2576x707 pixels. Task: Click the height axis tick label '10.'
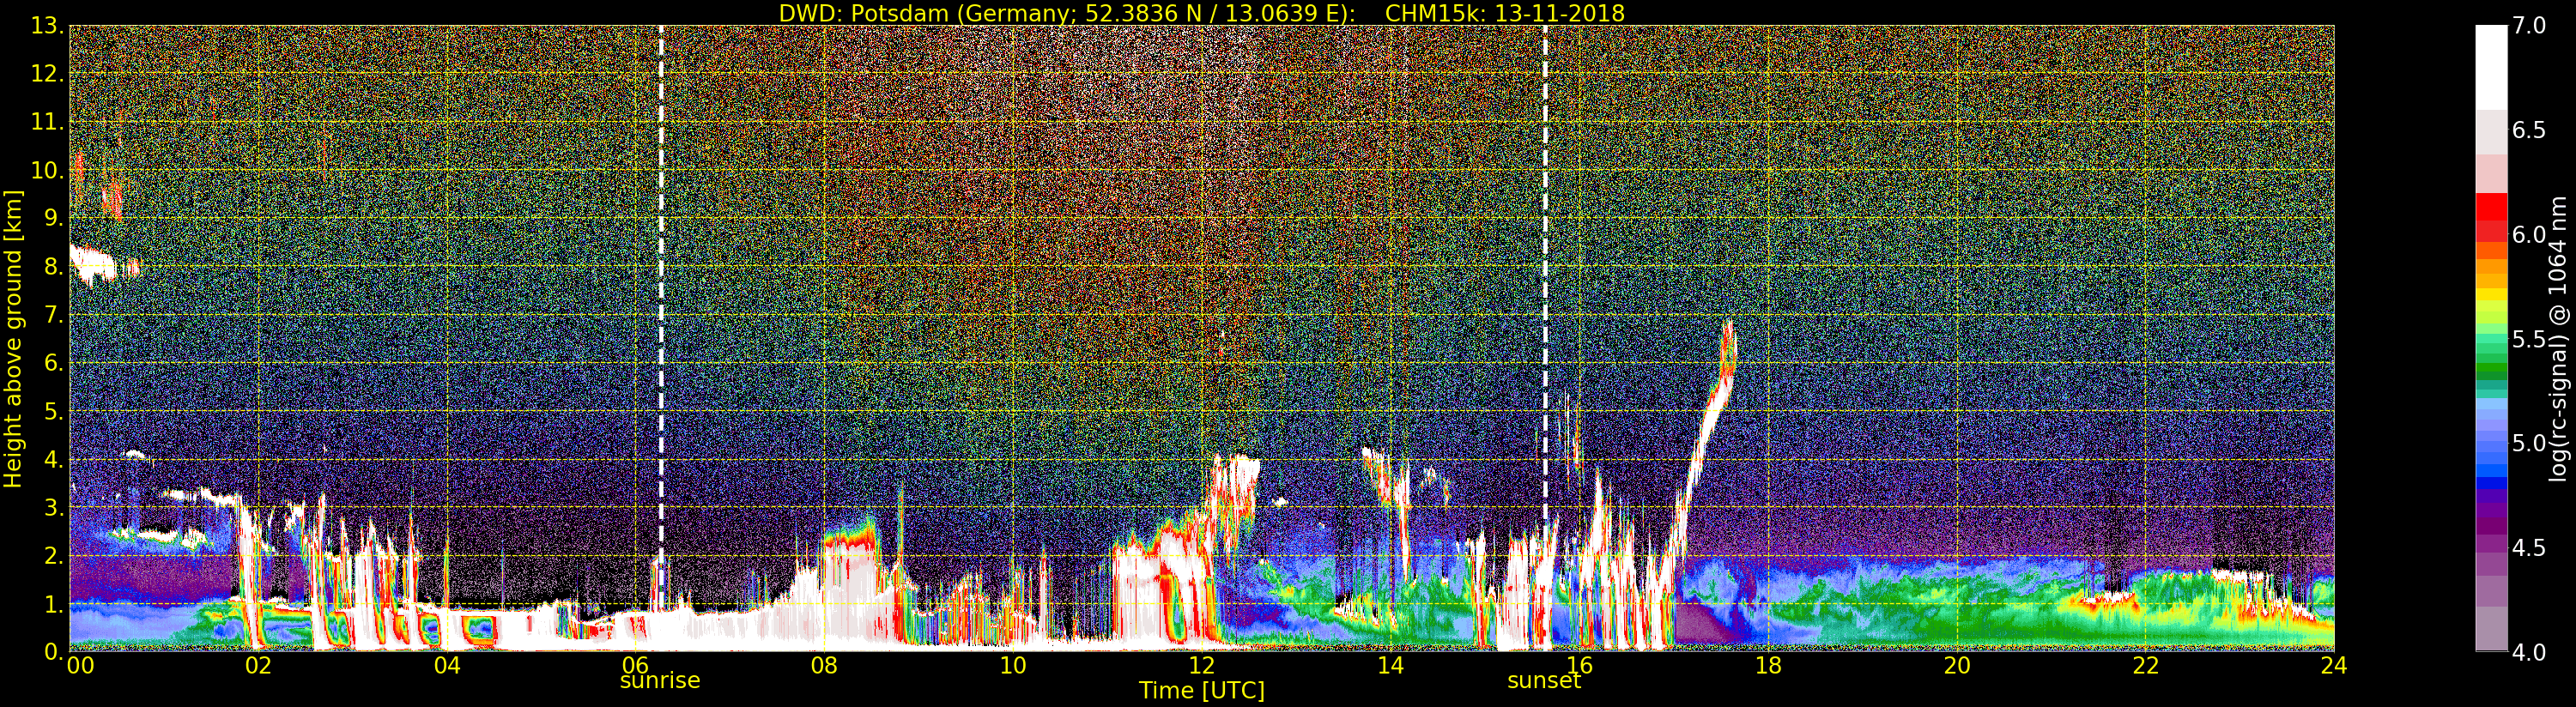pyautogui.click(x=48, y=170)
